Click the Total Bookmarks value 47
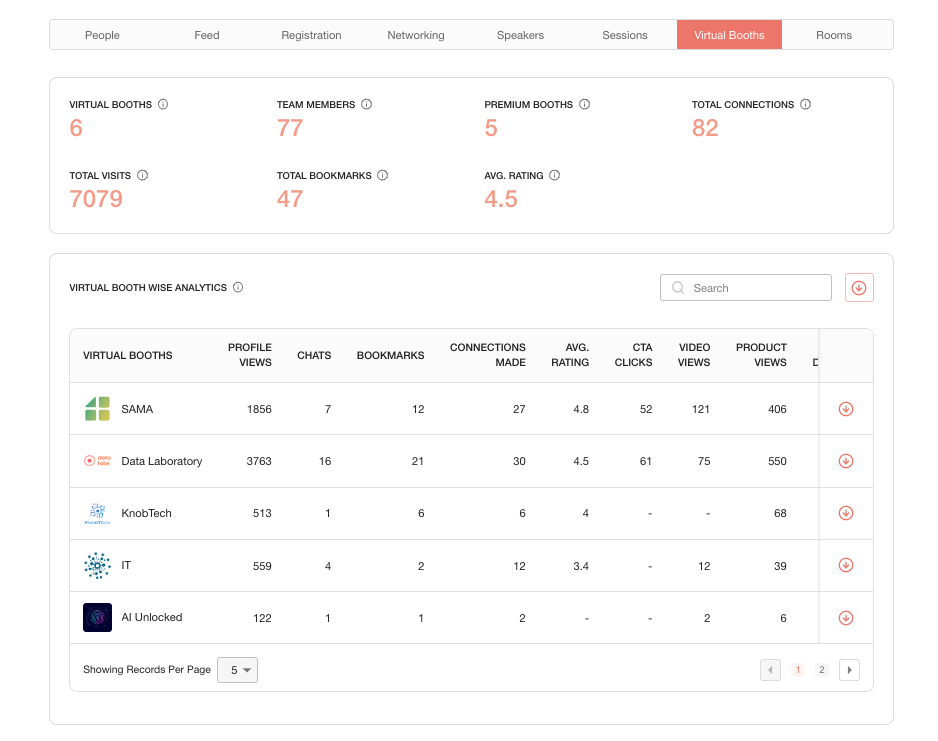The height and width of the screenshot is (741, 938). coord(290,199)
